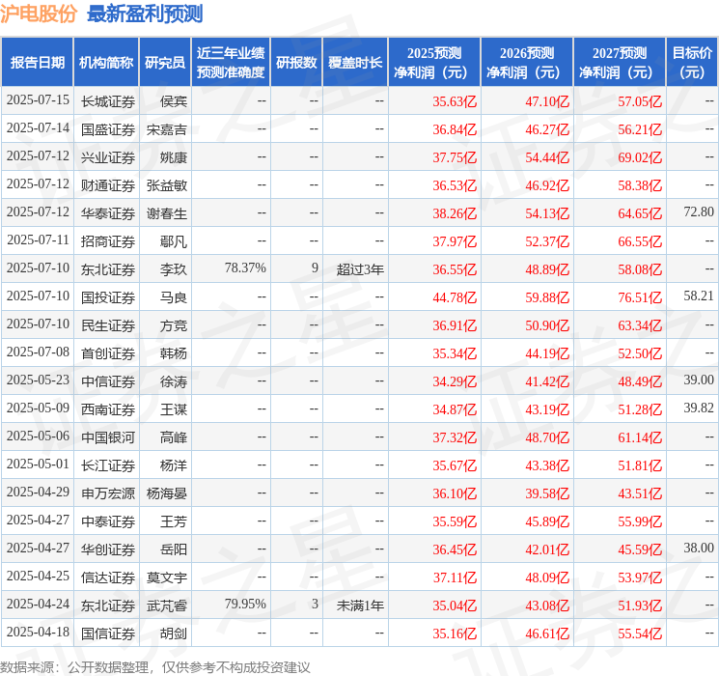Select the 机构简称 column header
719x676 pixels.
click(106, 62)
